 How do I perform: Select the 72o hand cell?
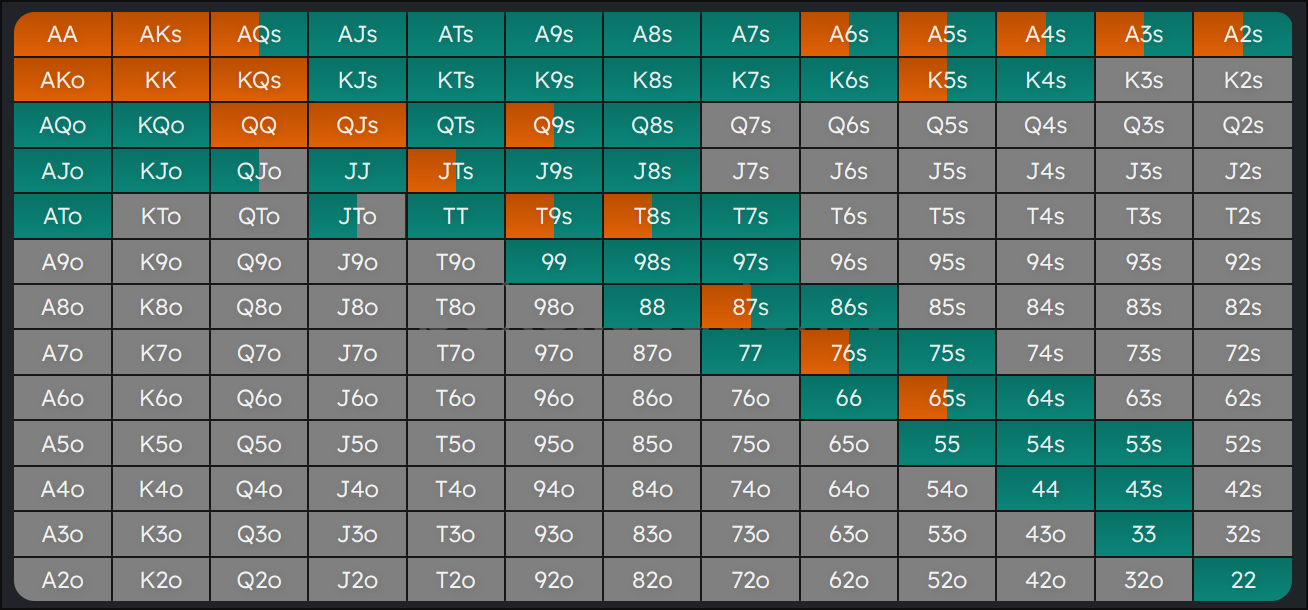coord(750,580)
